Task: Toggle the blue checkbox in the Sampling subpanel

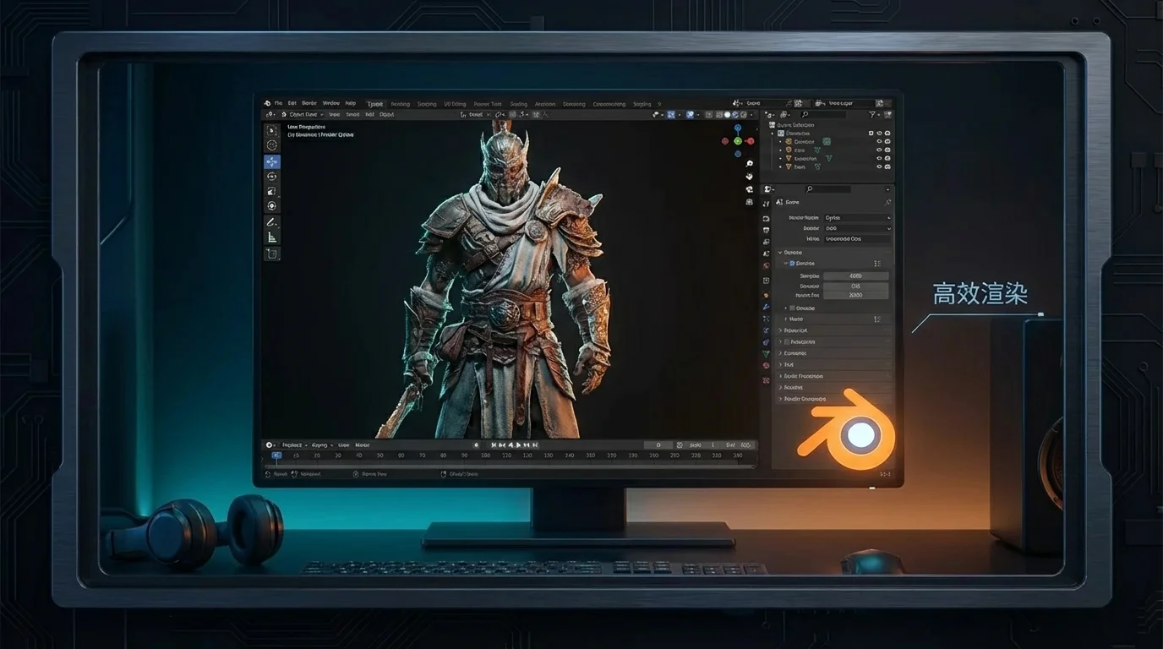Action: [792, 263]
